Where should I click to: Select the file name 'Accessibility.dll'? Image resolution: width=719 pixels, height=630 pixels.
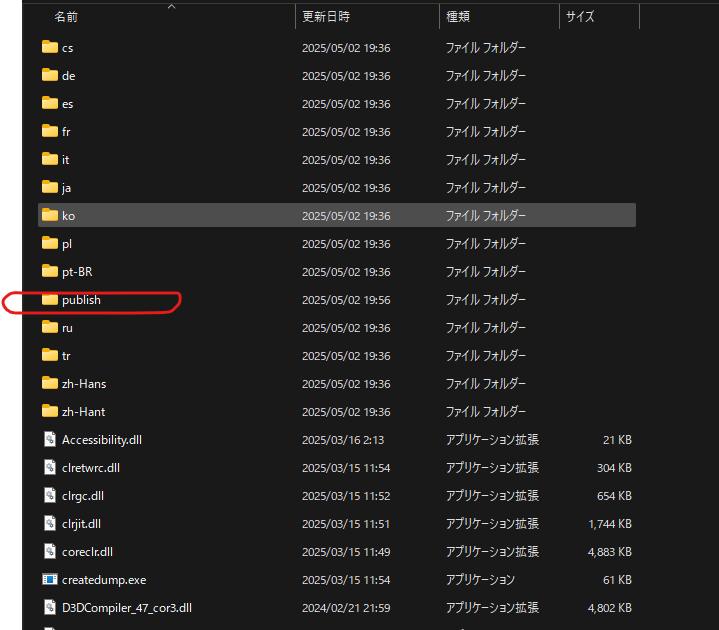[x=102, y=440]
